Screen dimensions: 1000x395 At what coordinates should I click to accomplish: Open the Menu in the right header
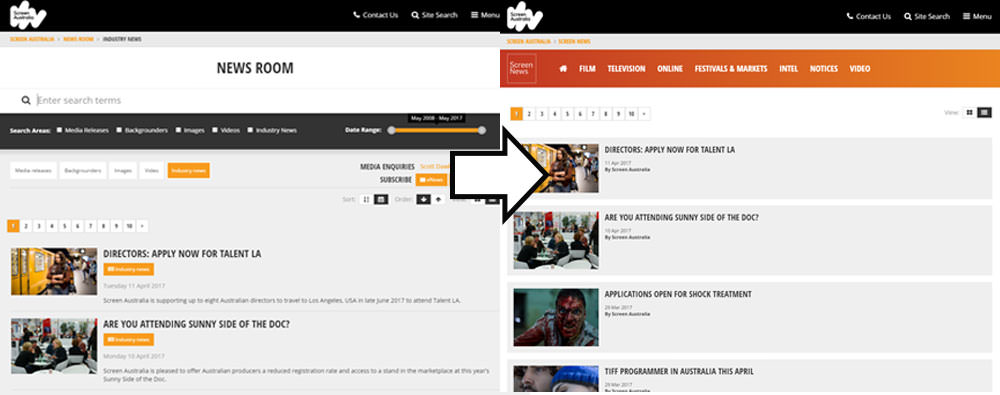click(977, 17)
